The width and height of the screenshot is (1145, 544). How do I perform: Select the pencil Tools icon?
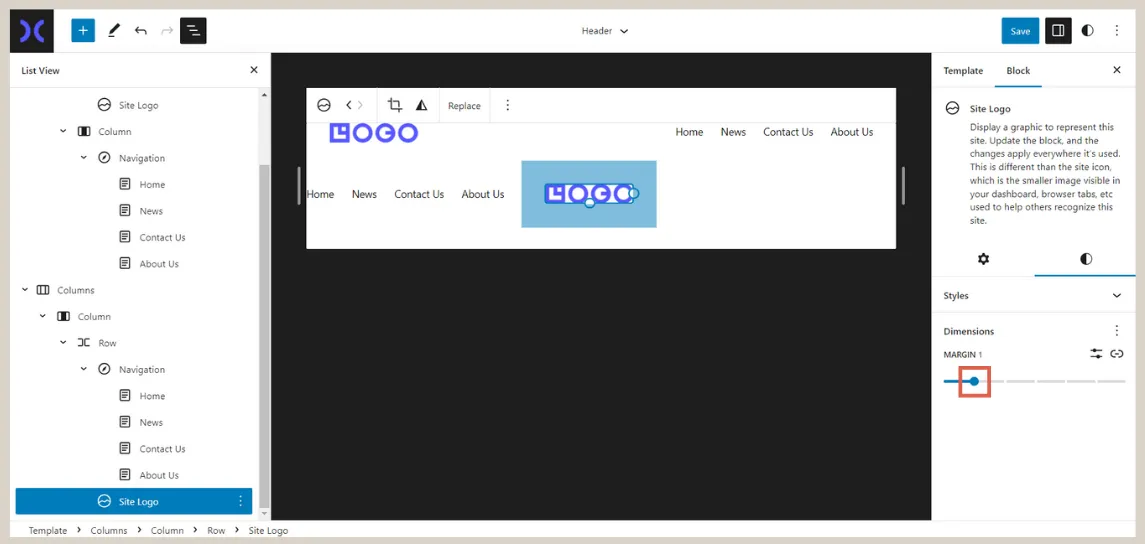tap(113, 31)
